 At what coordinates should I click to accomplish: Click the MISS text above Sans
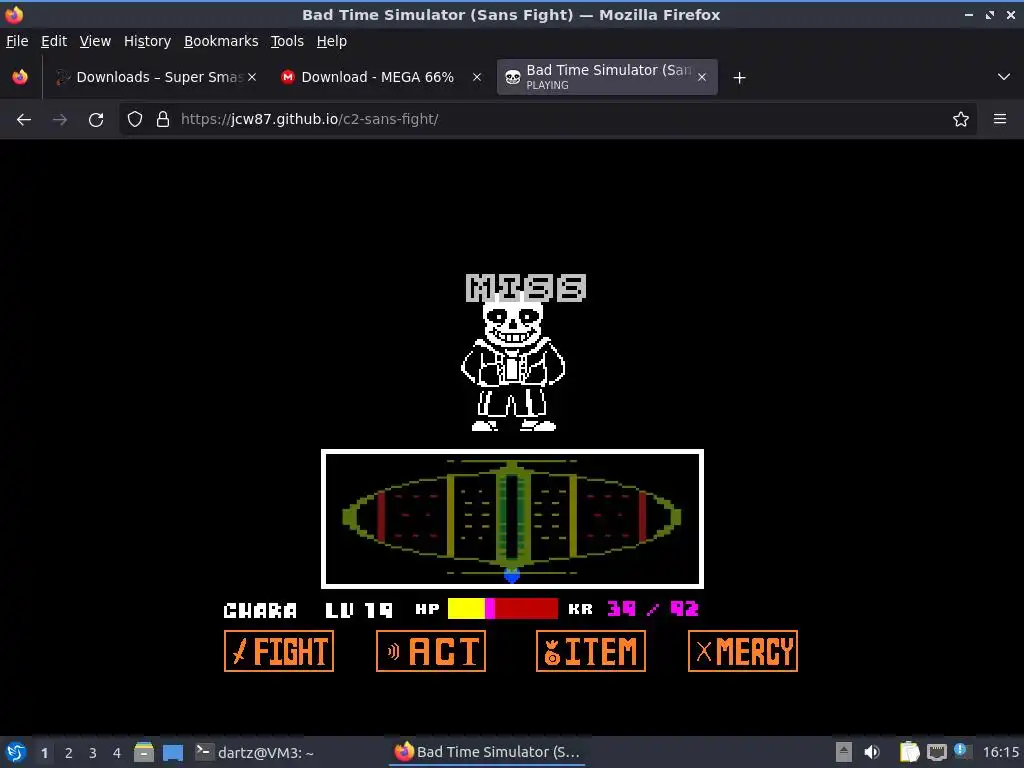pos(526,288)
